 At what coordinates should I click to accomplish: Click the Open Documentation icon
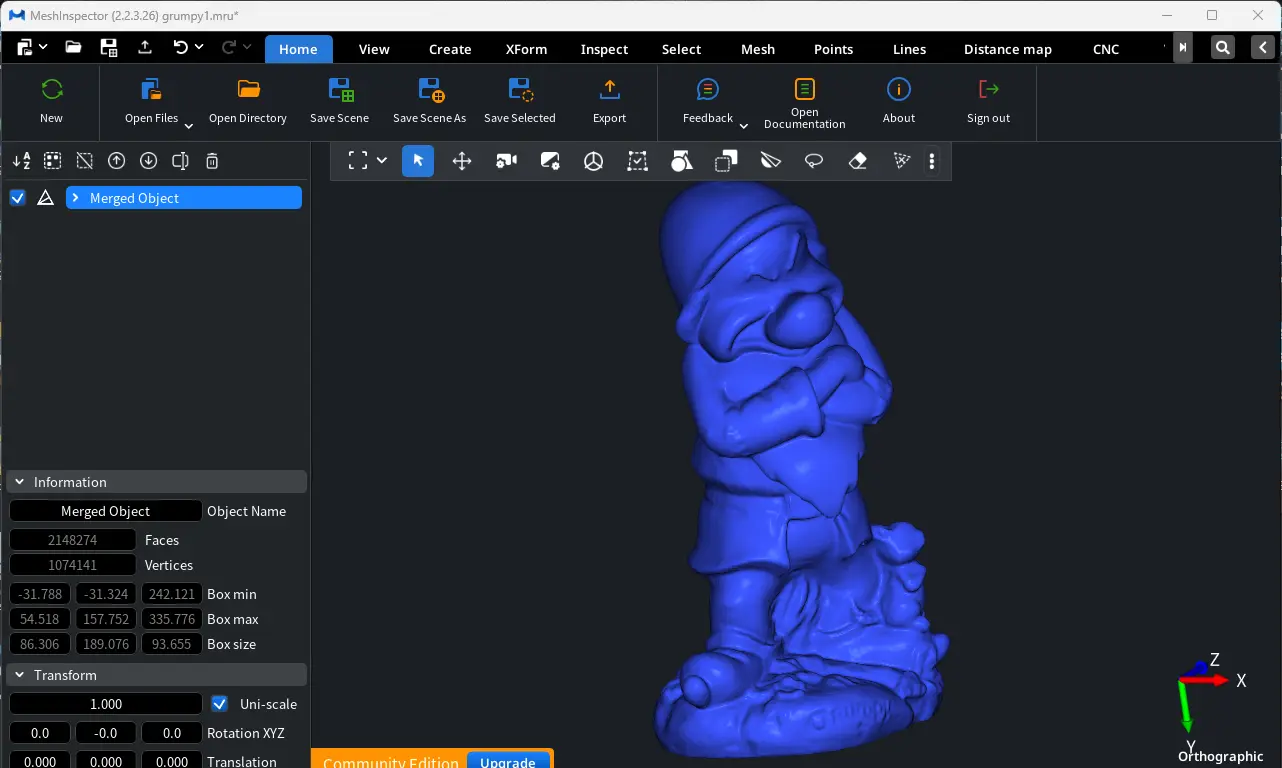(x=805, y=89)
